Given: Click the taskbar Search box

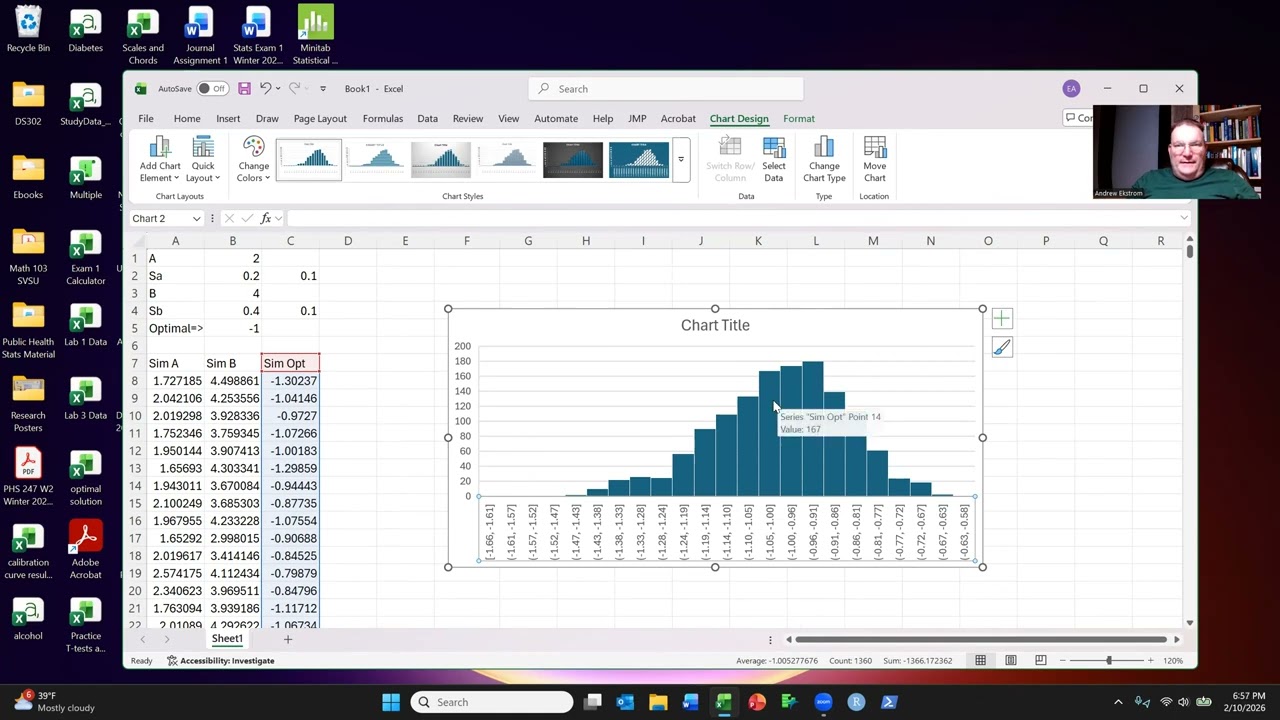Looking at the screenshot, I should [x=491, y=702].
